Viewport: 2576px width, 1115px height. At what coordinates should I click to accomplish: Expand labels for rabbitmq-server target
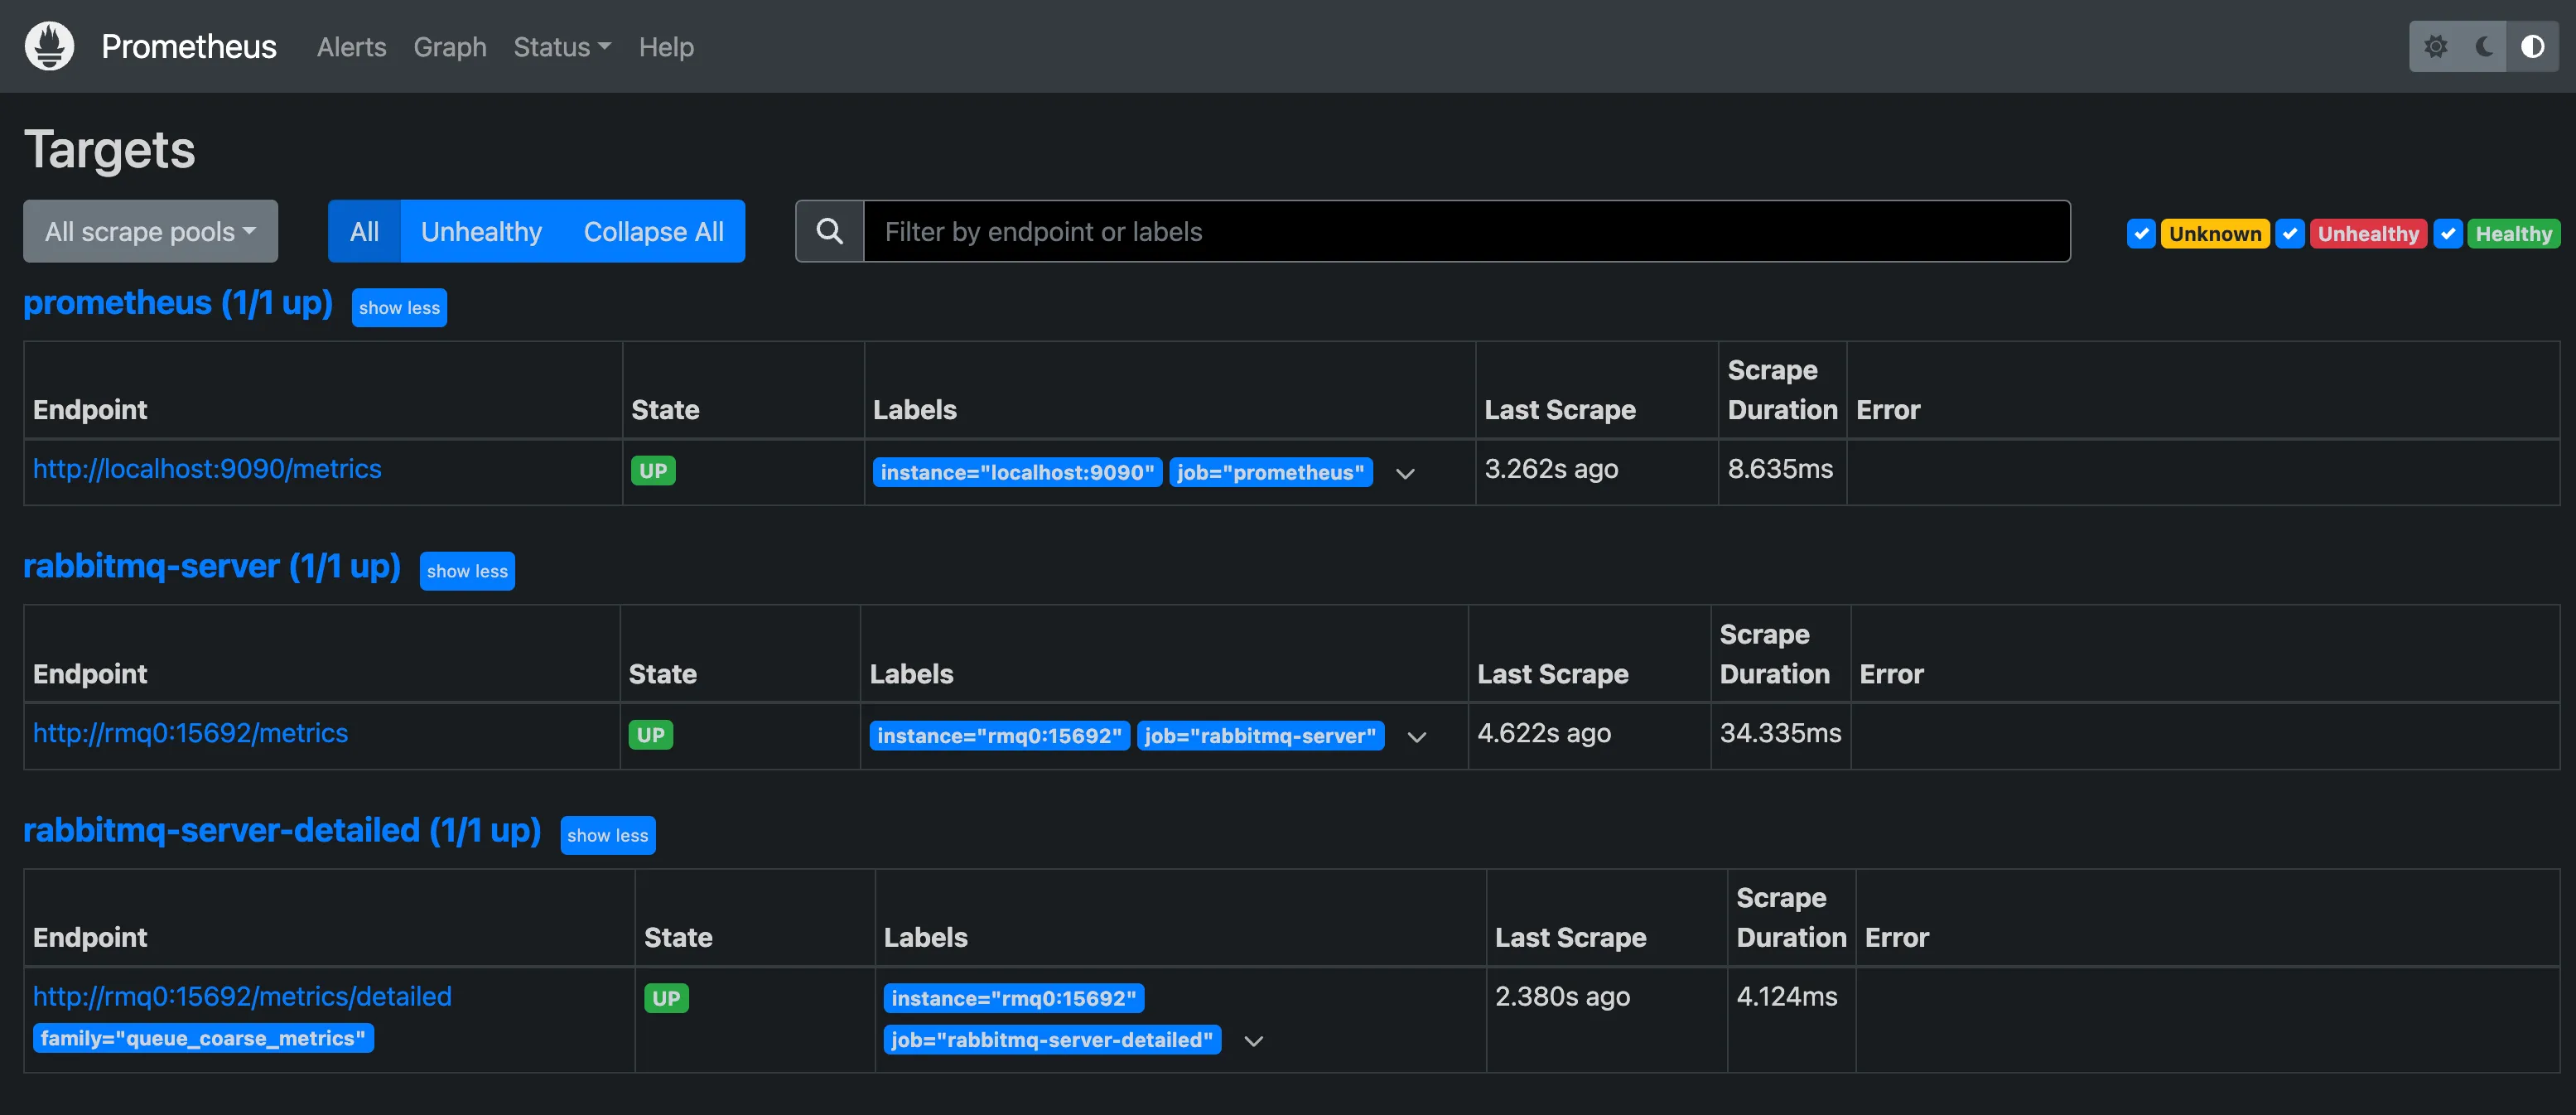tap(1417, 737)
